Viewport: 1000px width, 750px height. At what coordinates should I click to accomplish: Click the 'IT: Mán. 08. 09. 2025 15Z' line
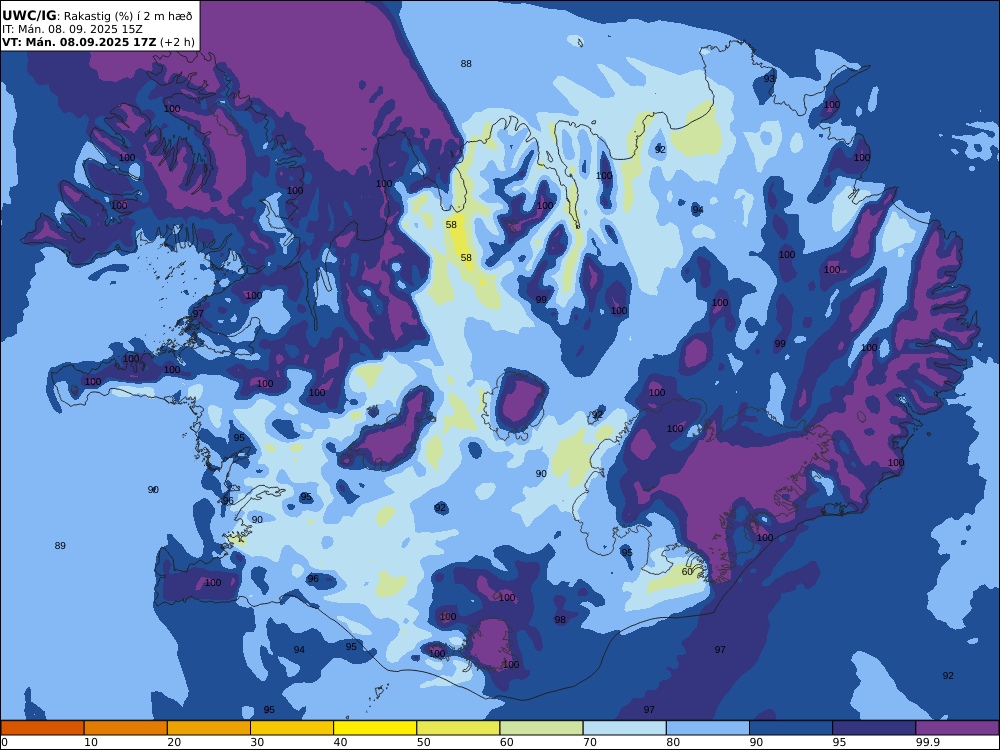(x=72, y=29)
